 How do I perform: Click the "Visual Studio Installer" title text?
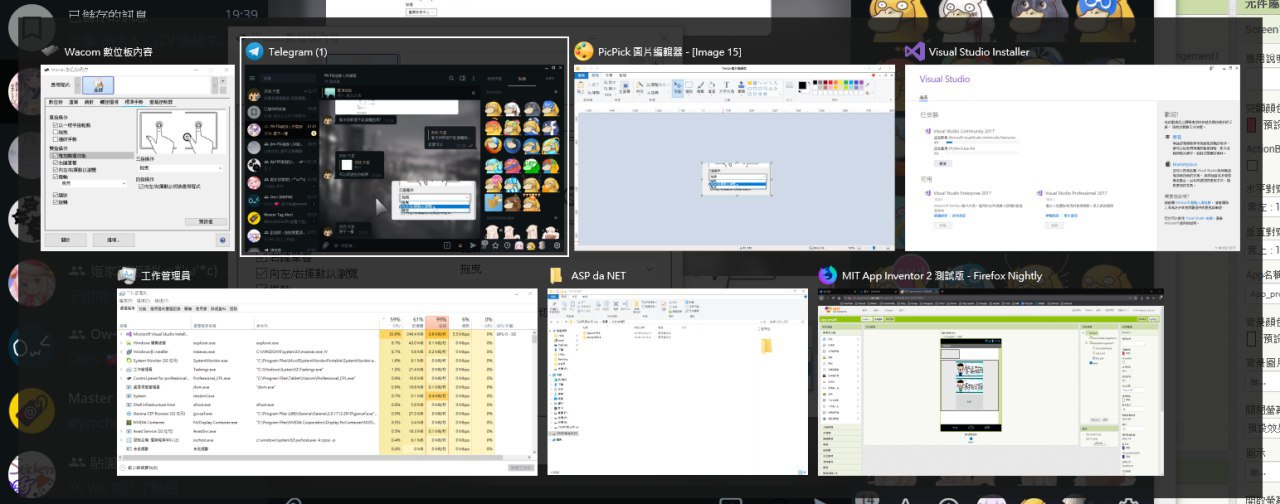(x=979, y=52)
